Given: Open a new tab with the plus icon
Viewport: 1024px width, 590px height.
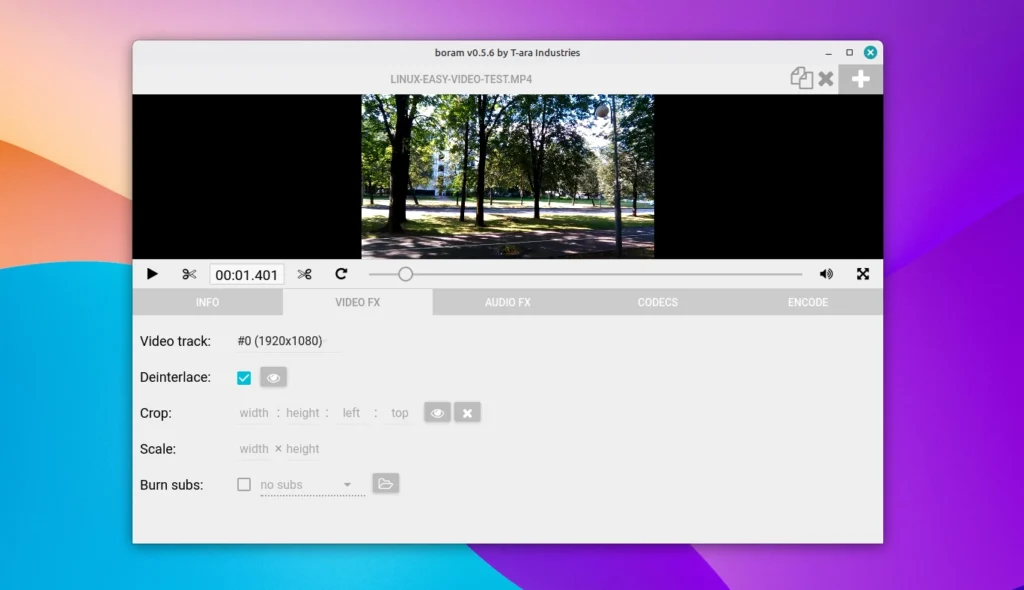Looking at the screenshot, I should point(859,78).
